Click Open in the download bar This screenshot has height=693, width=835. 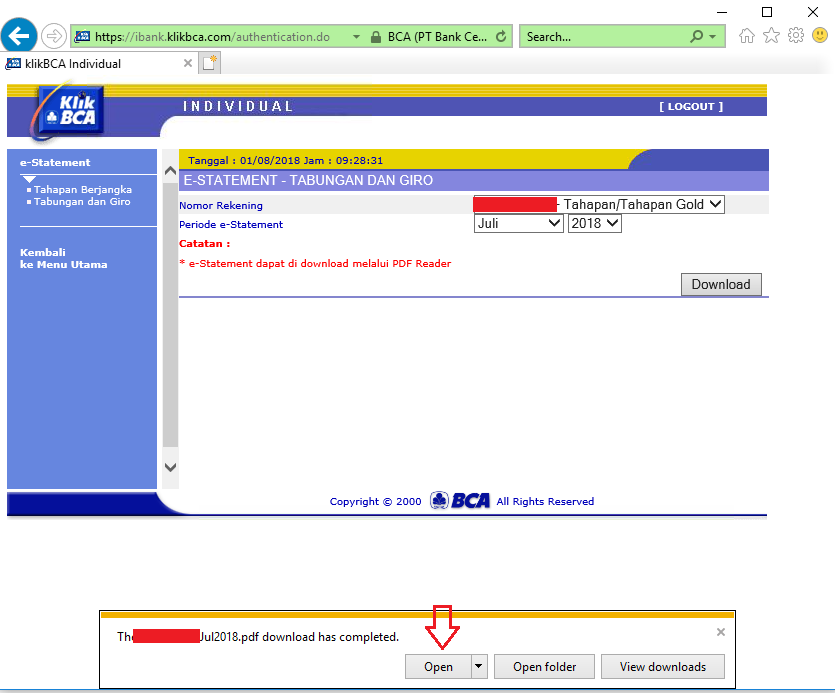point(438,667)
